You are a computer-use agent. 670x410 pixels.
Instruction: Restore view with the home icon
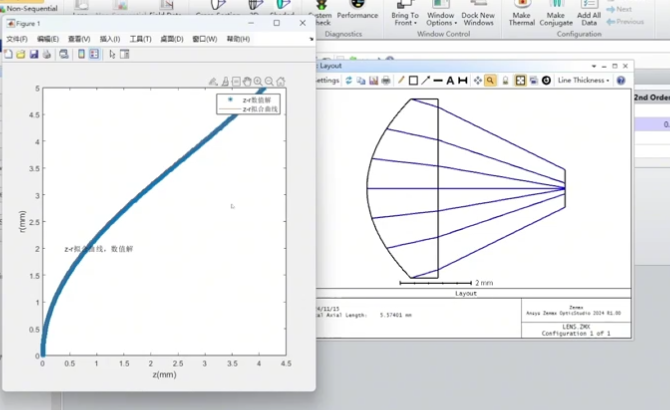coord(281,81)
